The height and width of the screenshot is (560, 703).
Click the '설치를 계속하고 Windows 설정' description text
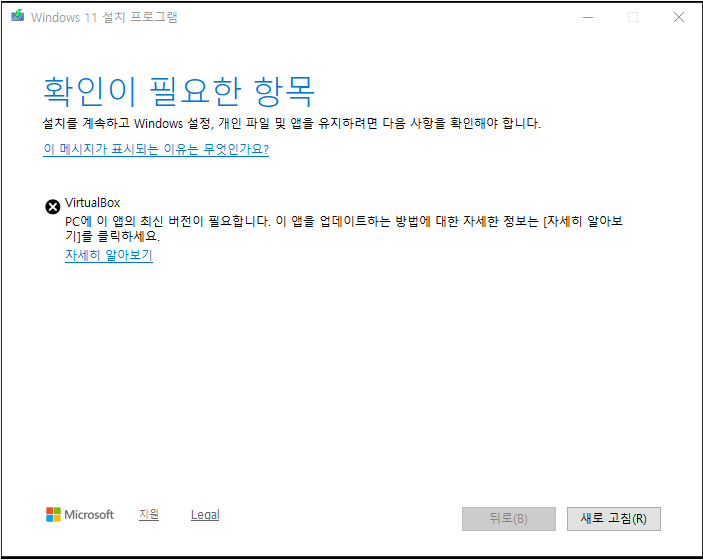(291, 123)
